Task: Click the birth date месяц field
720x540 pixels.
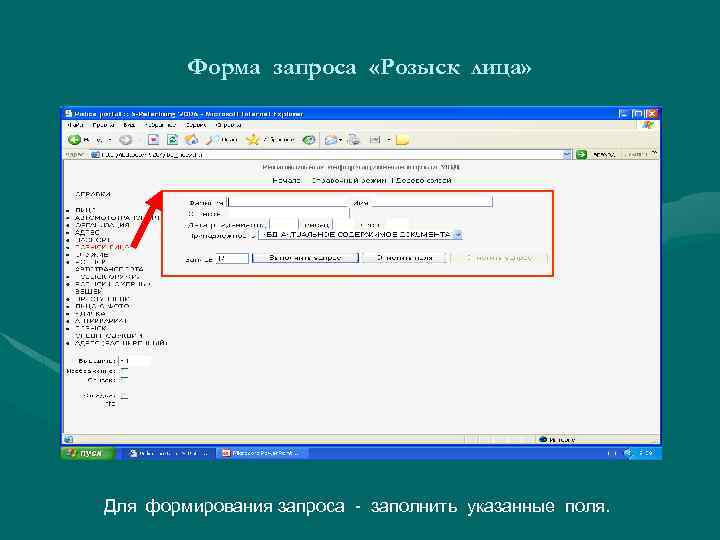Action: [344, 225]
